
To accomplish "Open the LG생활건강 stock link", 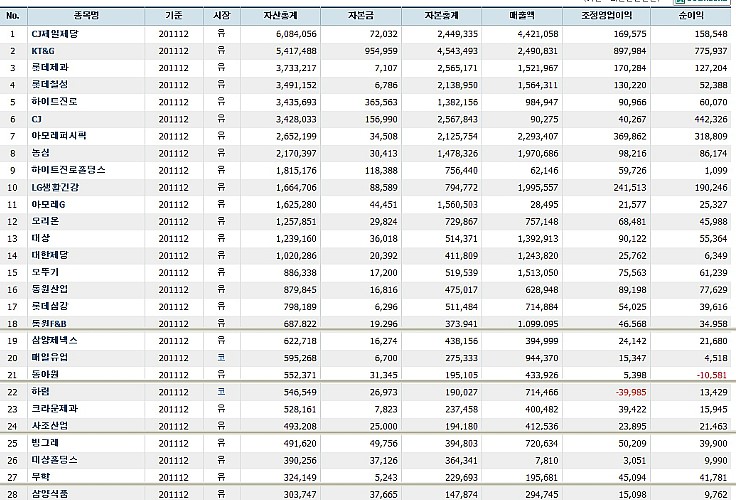I will point(55,187).
